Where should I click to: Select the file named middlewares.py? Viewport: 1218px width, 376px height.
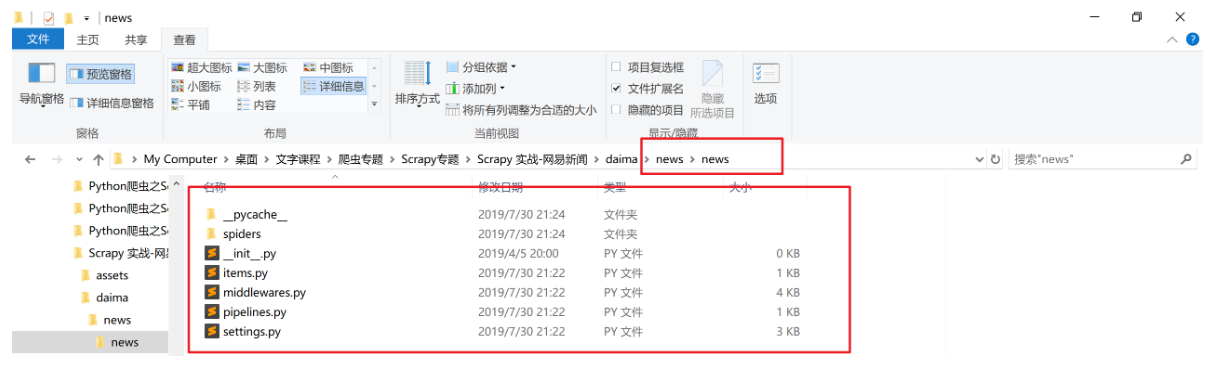coord(264,292)
